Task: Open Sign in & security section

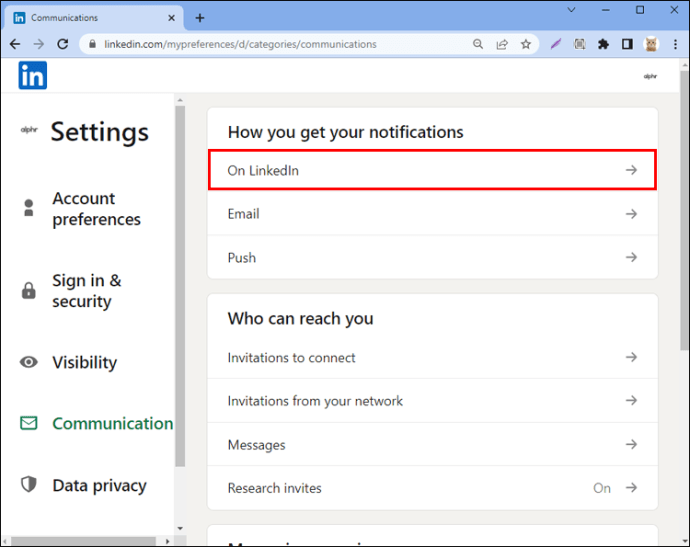Action: (86, 291)
